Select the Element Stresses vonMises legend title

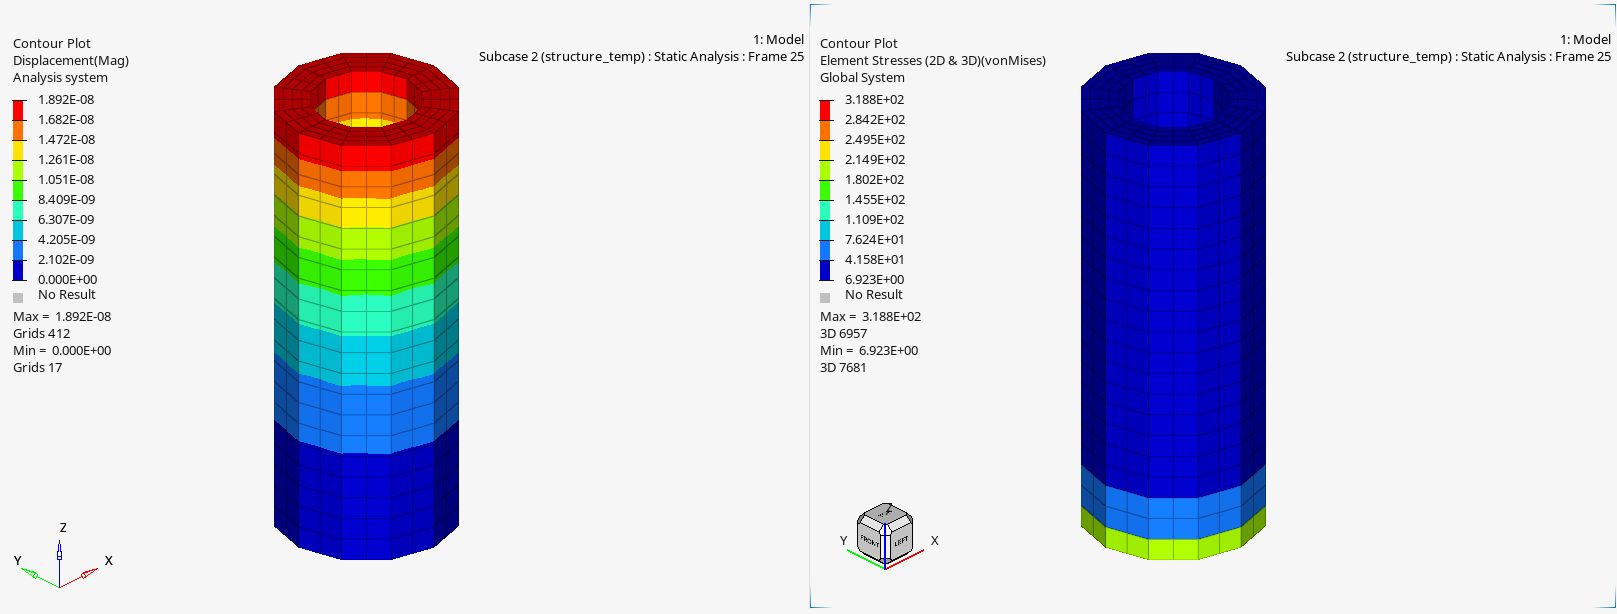click(932, 61)
